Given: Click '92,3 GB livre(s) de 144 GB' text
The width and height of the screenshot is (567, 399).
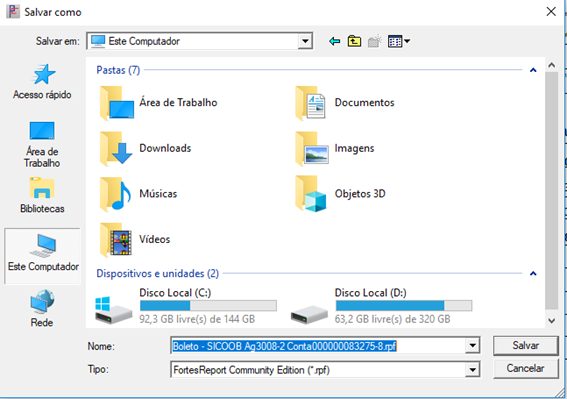Looking at the screenshot, I should (x=197, y=319).
